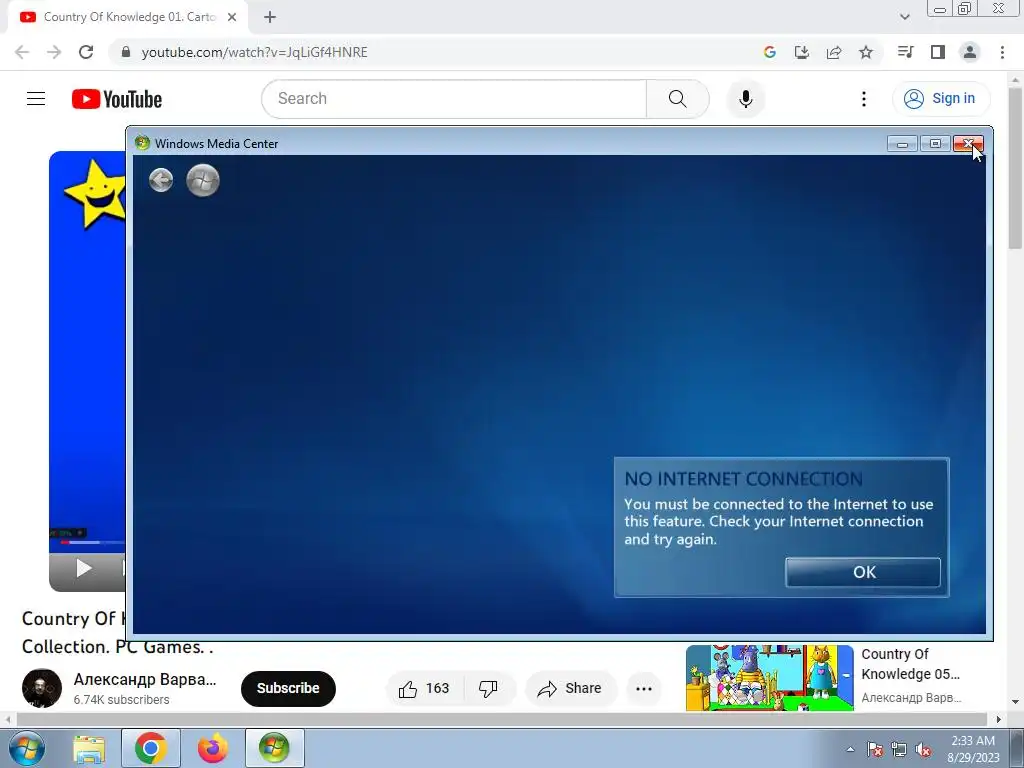Click Chrome's back navigation arrow
Image resolution: width=1024 pixels, height=768 pixels.
[x=22, y=52]
